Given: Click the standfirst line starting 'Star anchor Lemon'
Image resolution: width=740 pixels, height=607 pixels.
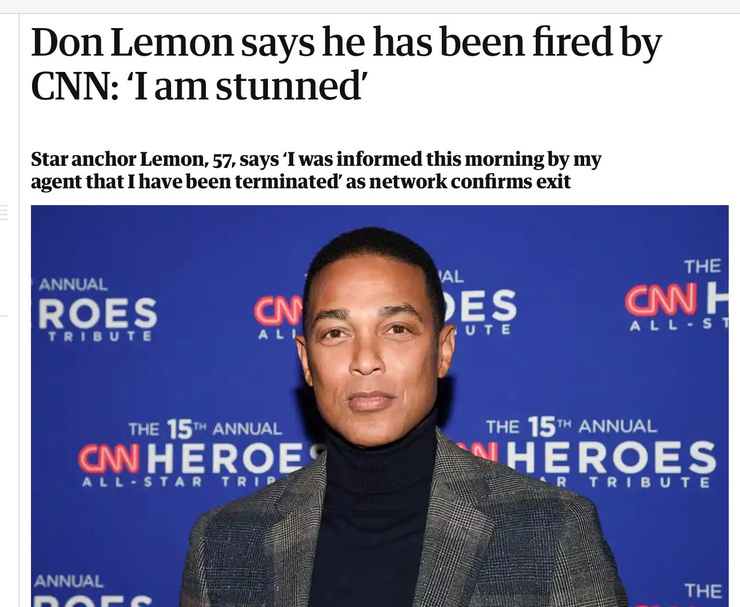Looking at the screenshot, I should click(x=316, y=160).
